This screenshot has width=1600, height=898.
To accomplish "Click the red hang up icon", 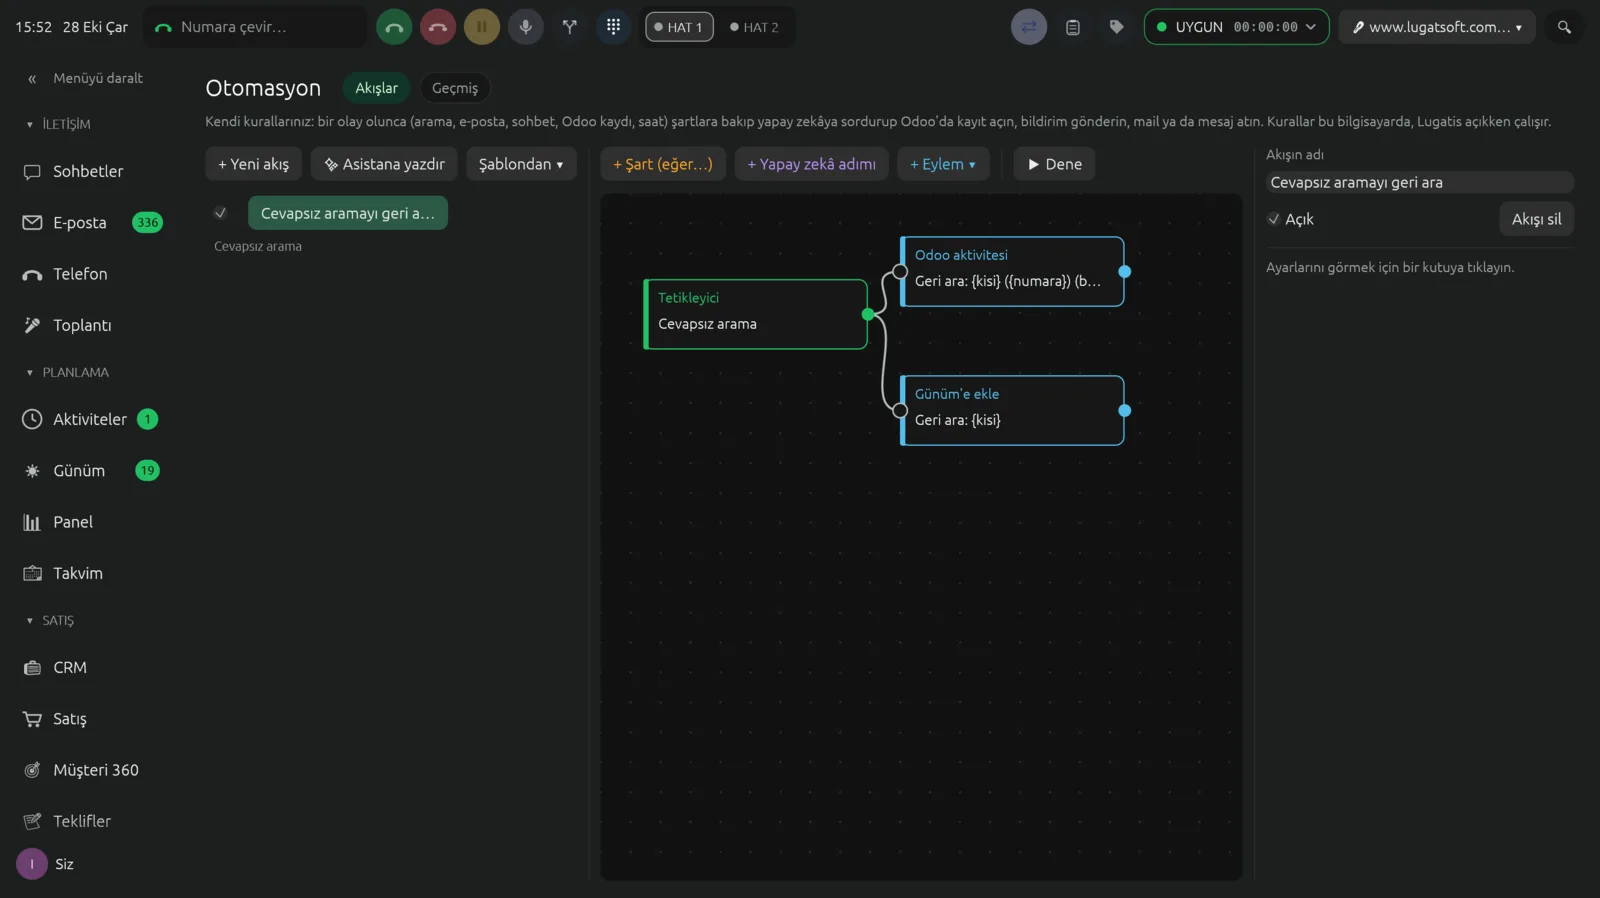I will [x=438, y=27].
